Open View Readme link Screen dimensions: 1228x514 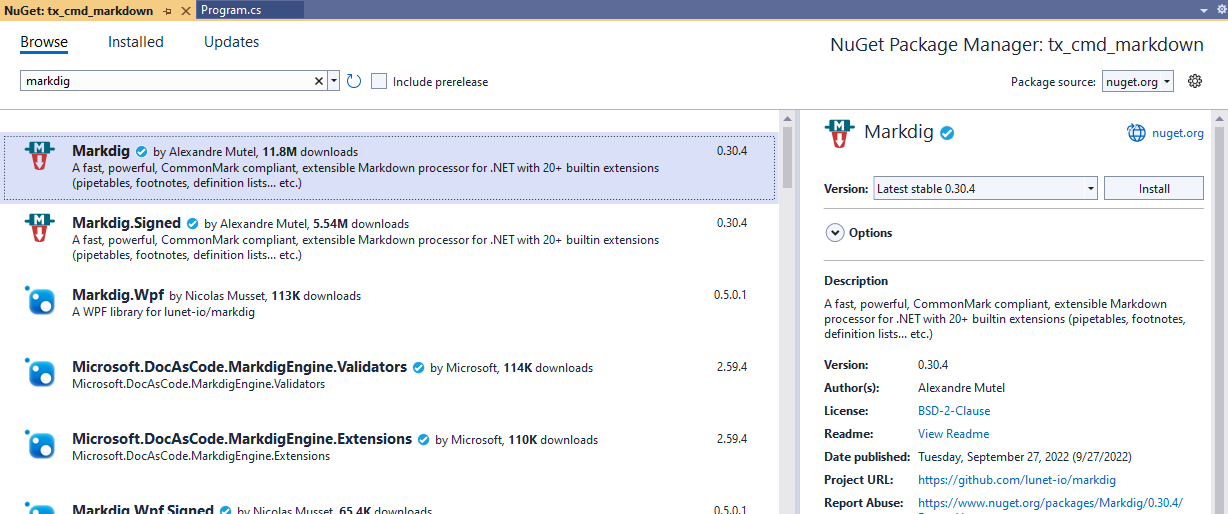click(x=954, y=434)
